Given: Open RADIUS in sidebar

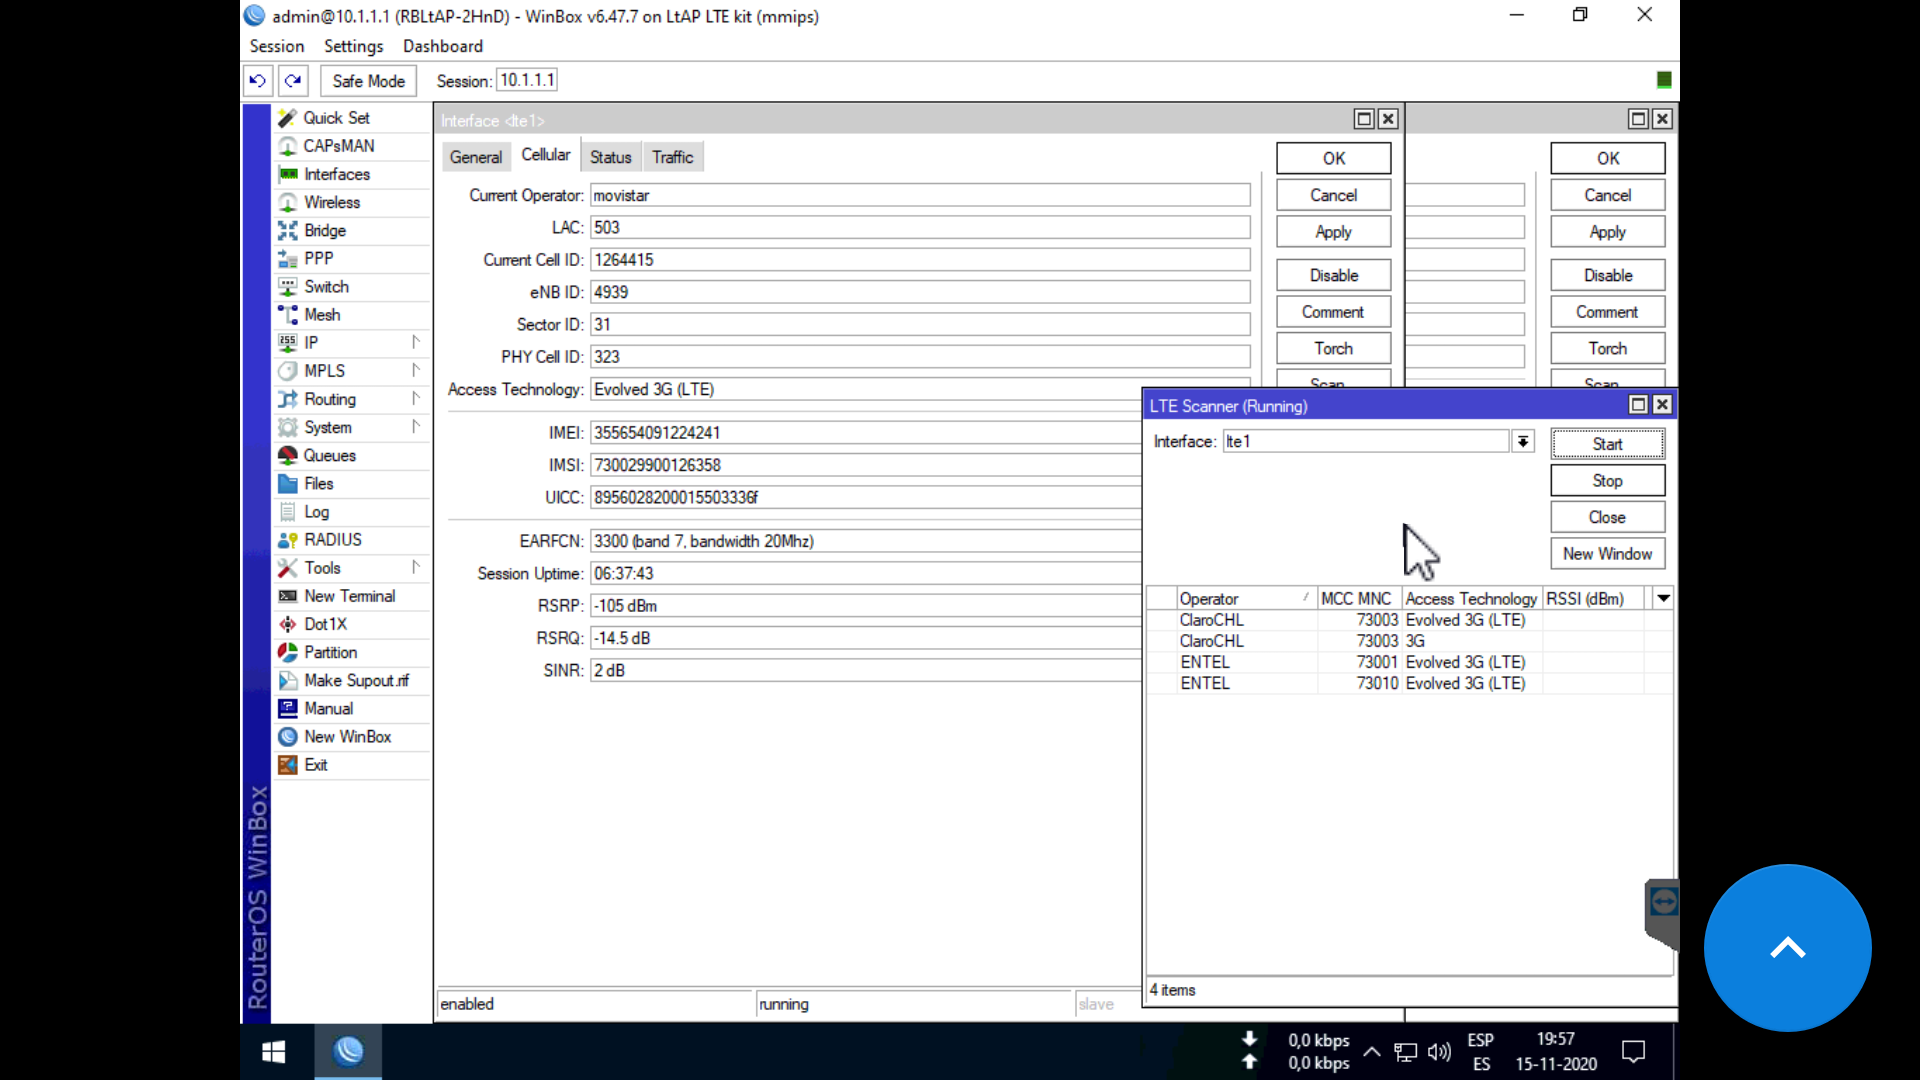Looking at the screenshot, I should [333, 539].
